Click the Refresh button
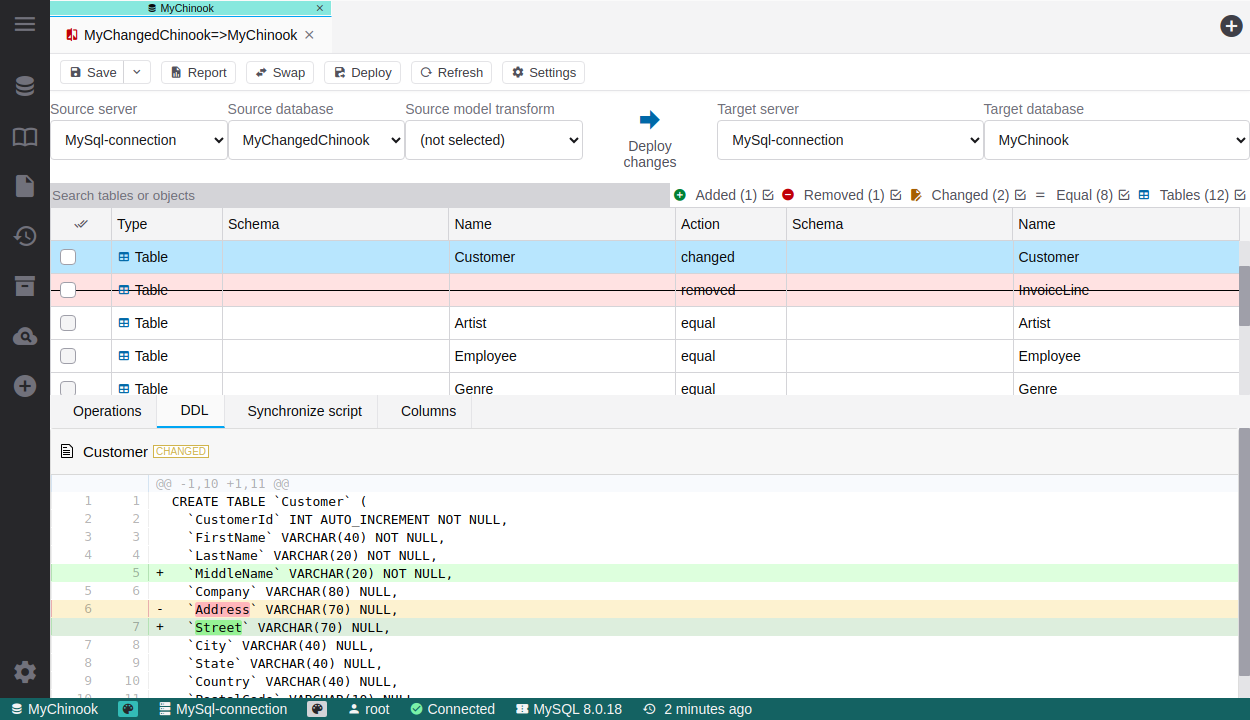The height and width of the screenshot is (720, 1250). pyautogui.click(x=451, y=72)
